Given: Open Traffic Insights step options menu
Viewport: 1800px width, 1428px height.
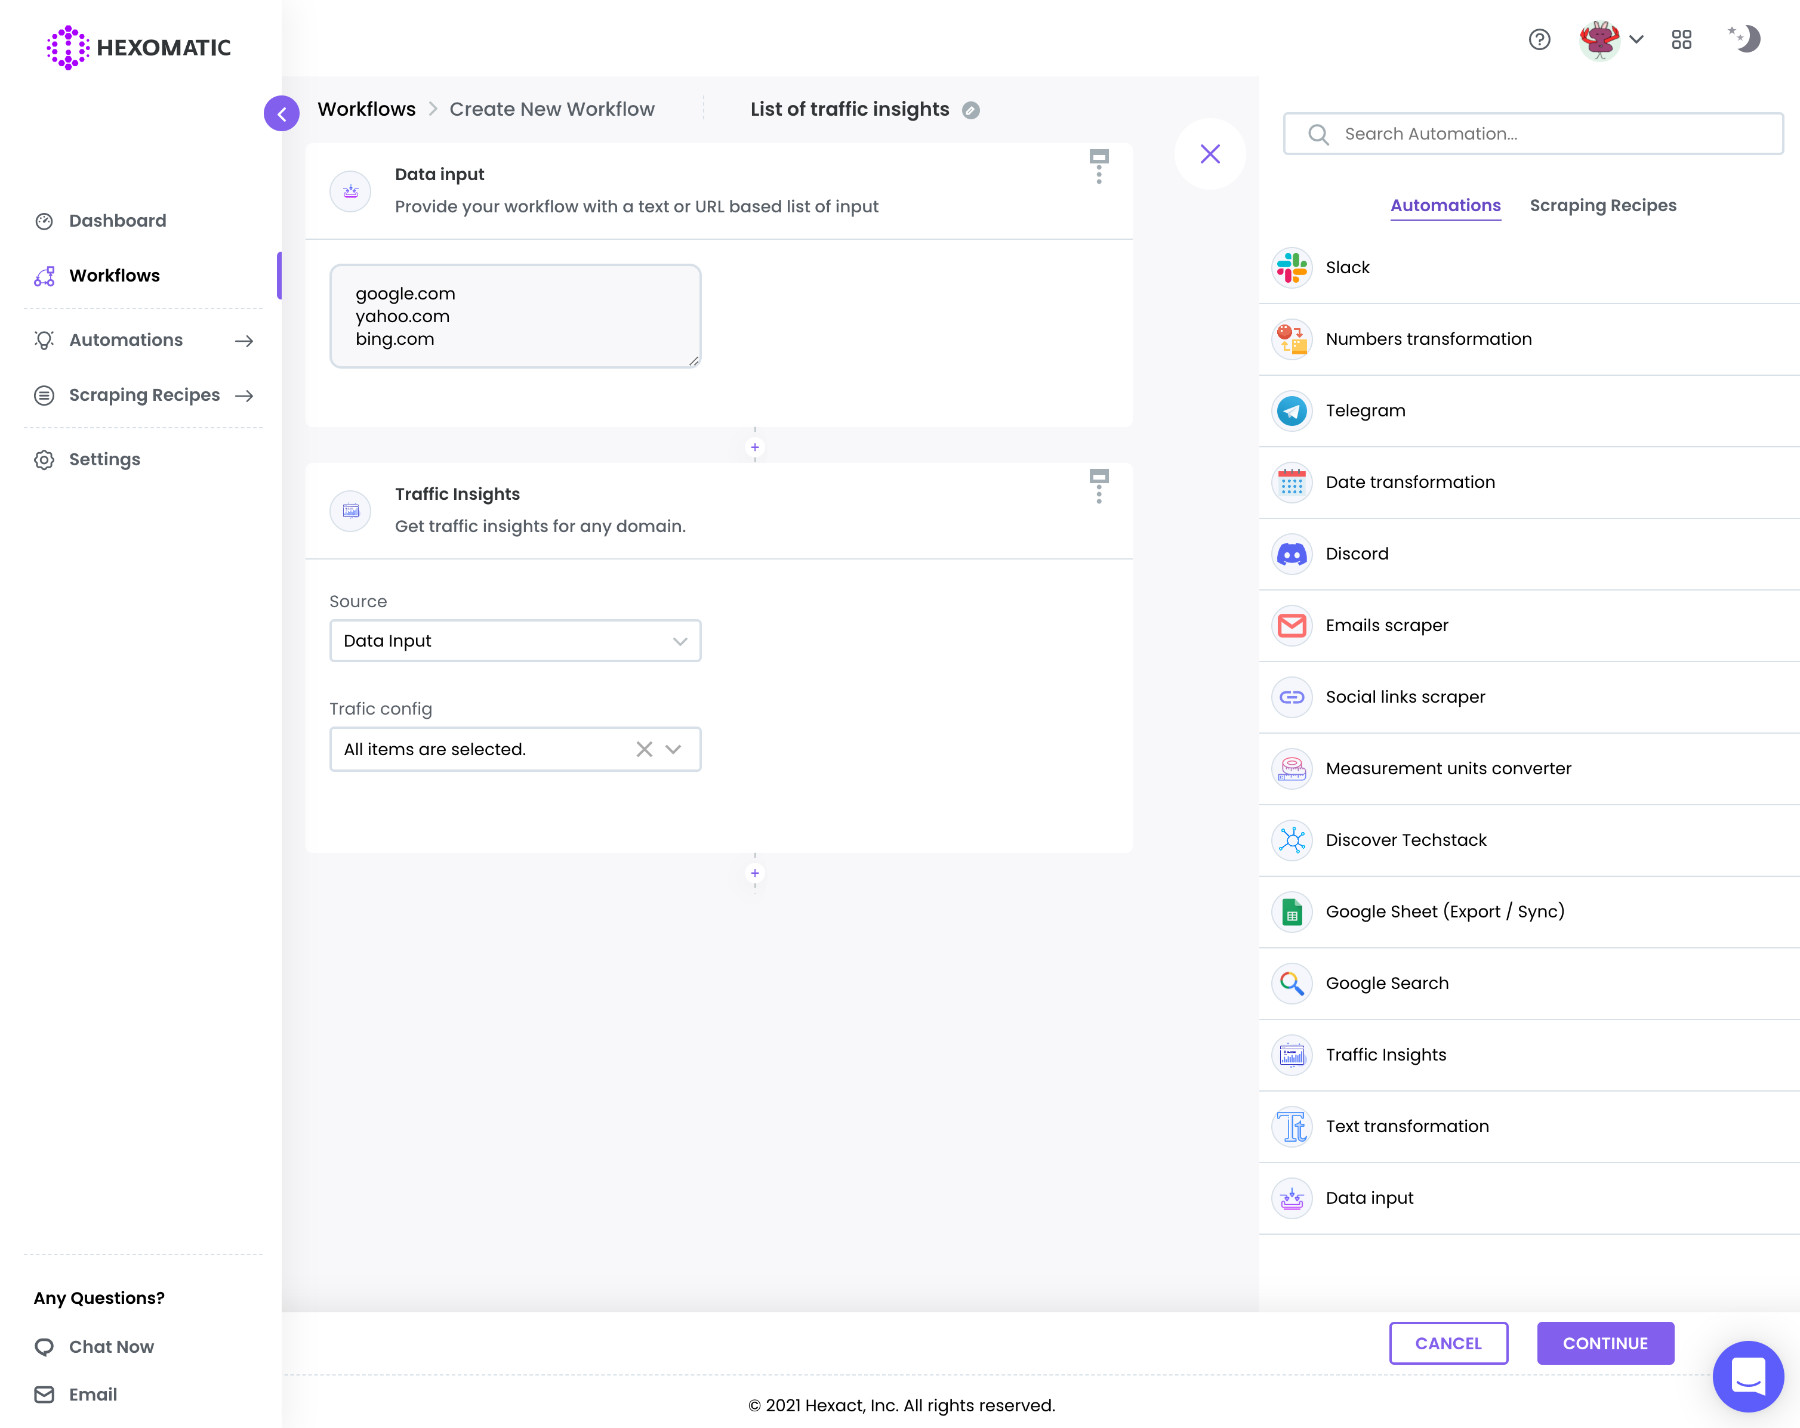Looking at the screenshot, I should coord(1099,487).
